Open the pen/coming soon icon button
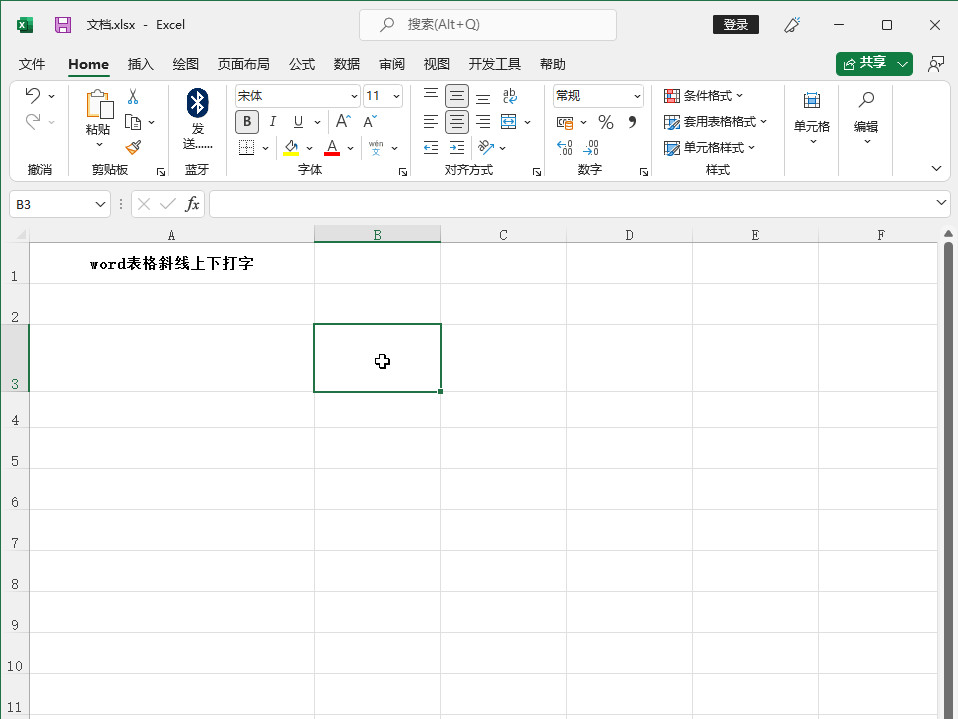The height and width of the screenshot is (719, 958). [x=792, y=24]
